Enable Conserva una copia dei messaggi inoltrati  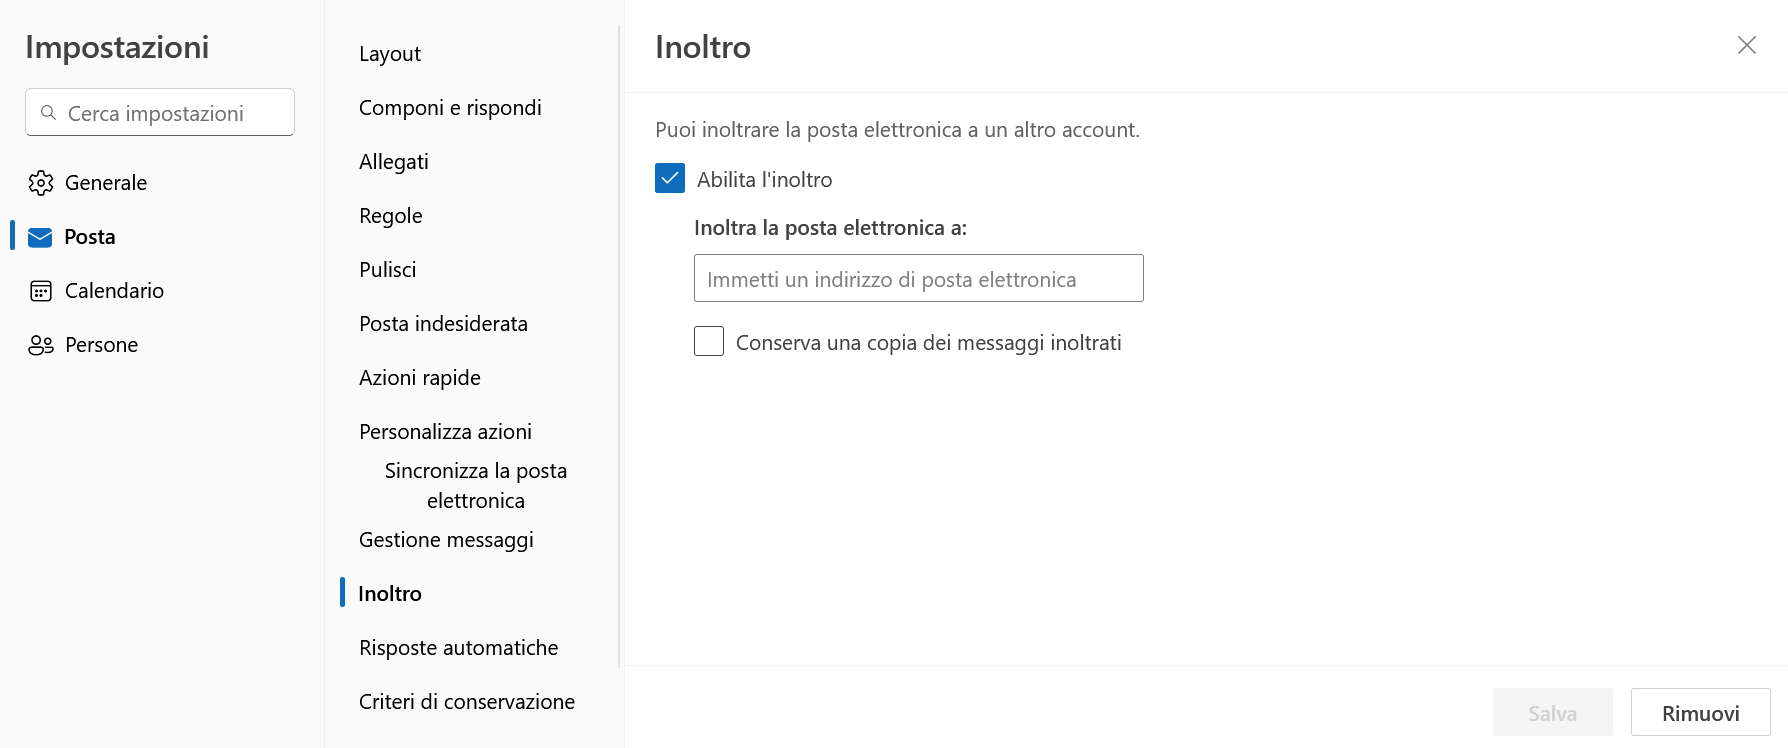pyautogui.click(x=709, y=342)
